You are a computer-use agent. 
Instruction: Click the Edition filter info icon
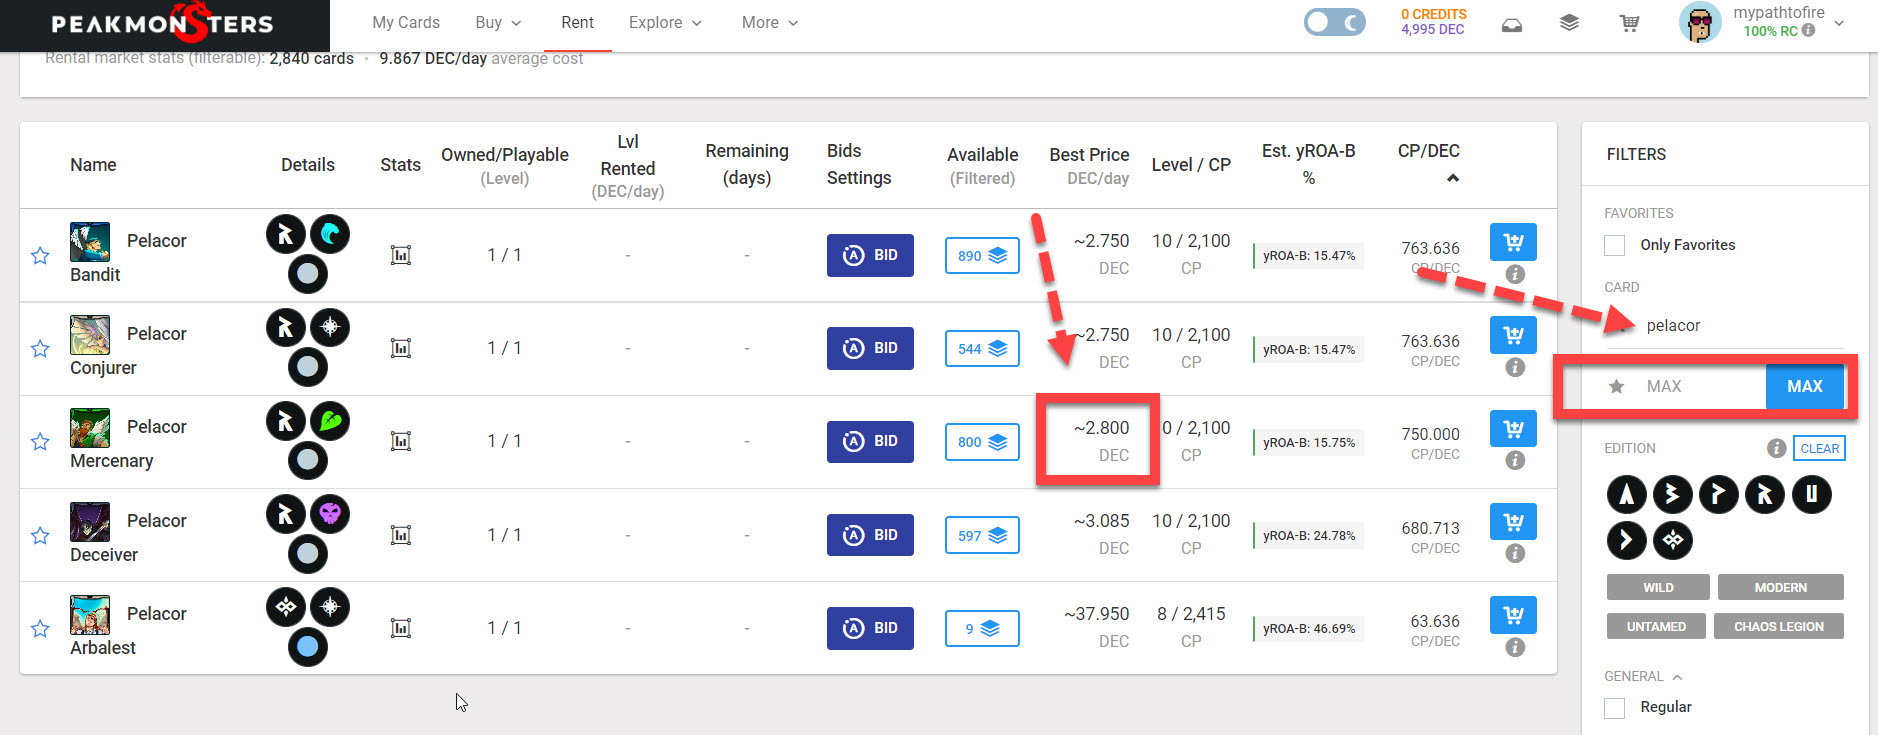tap(1776, 448)
